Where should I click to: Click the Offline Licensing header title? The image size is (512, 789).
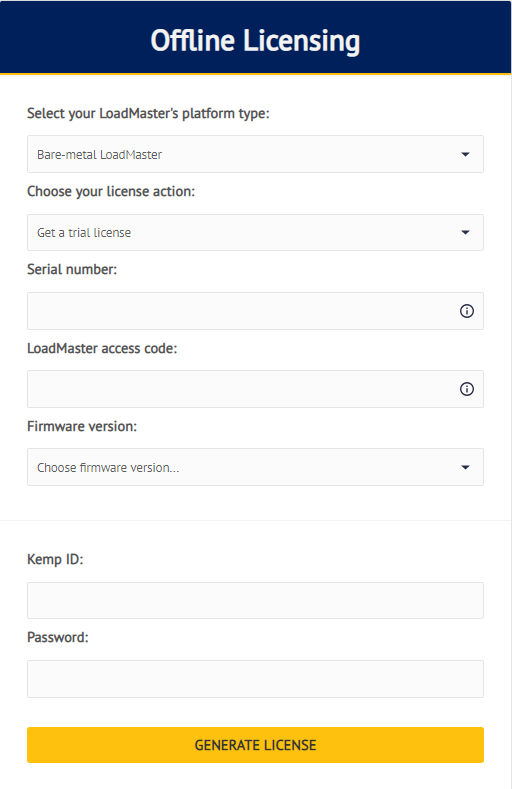click(x=255, y=40)
